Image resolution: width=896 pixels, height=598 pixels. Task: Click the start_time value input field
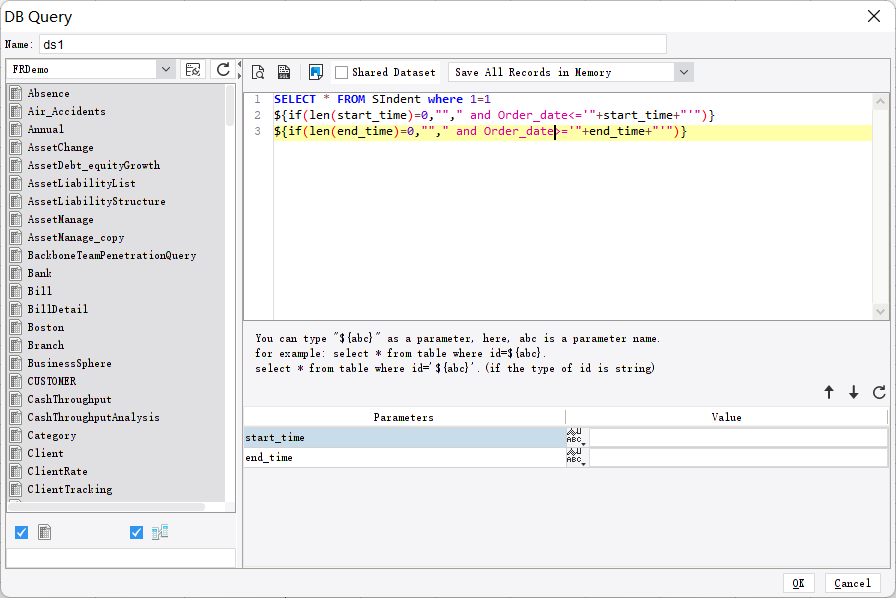[x=738, y=437]
